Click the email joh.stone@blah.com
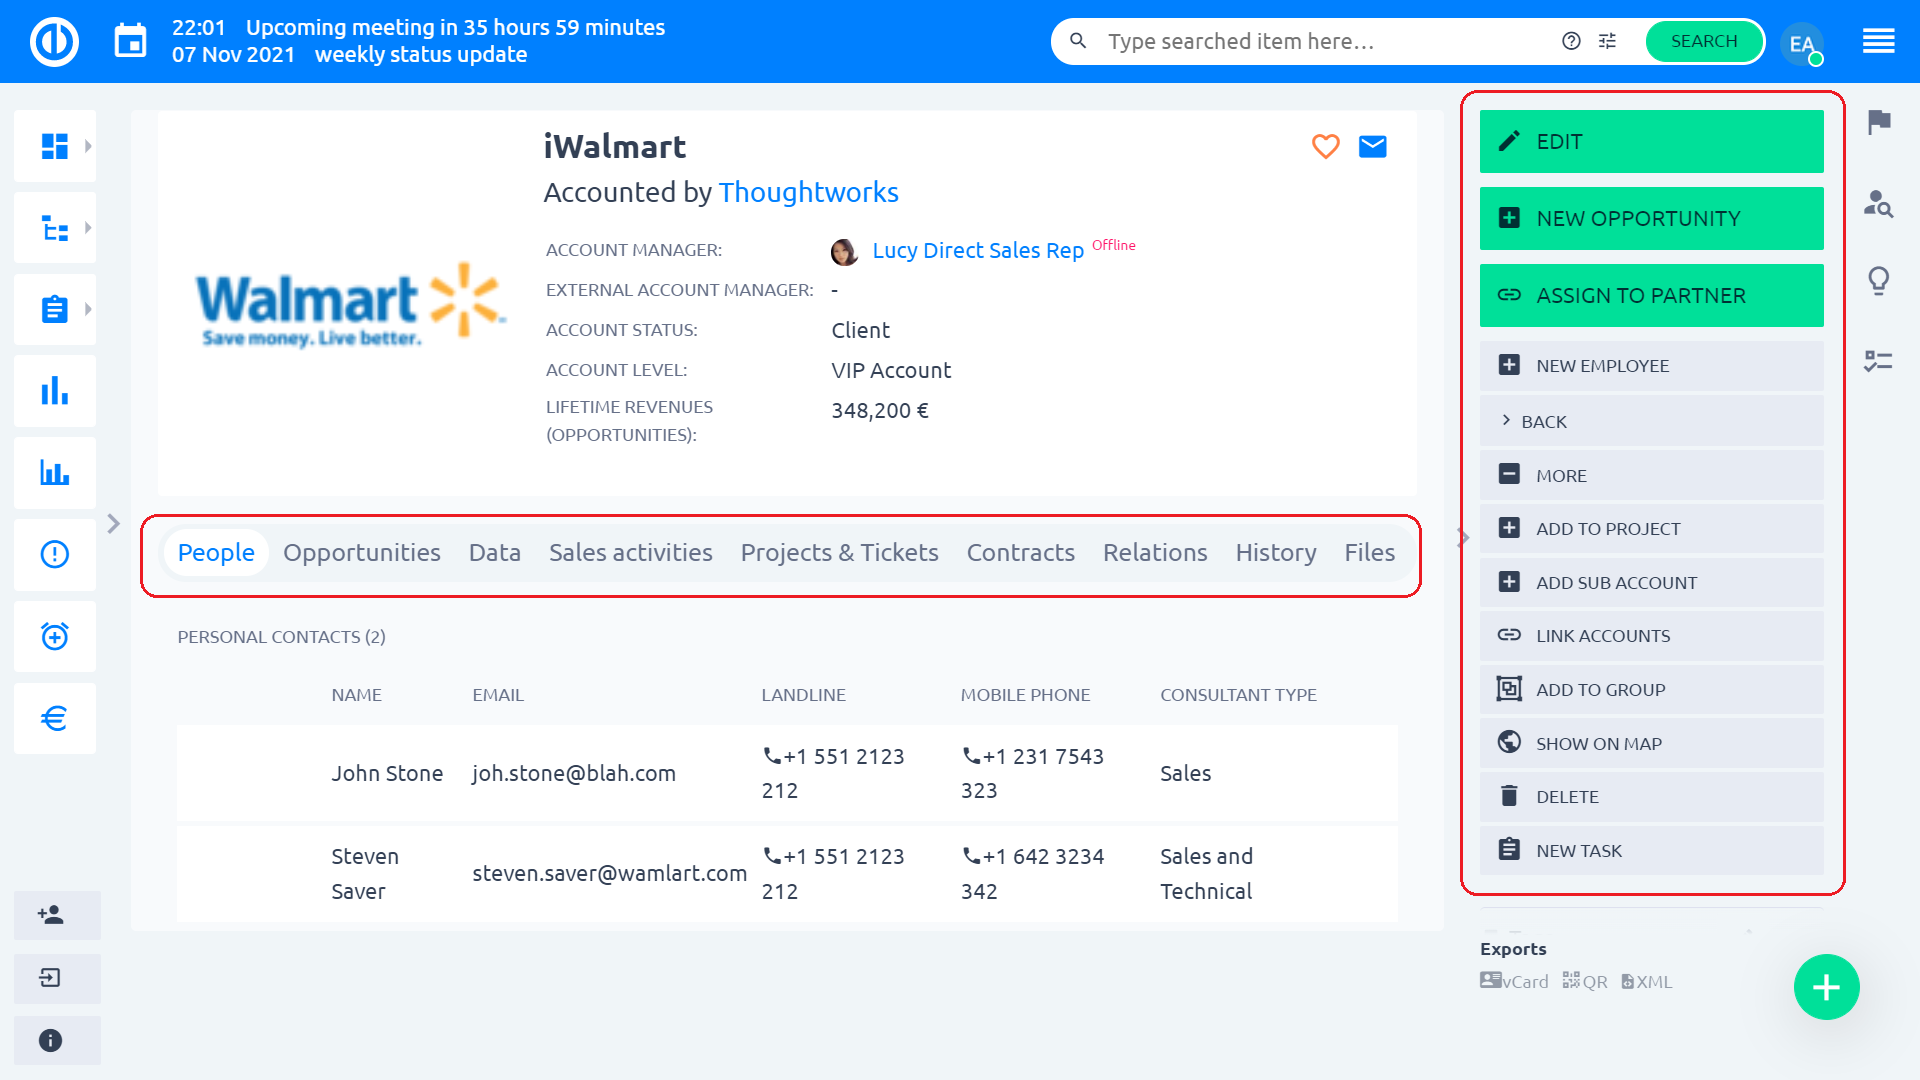Image resolution: width=1920 pixels, height=1080 pixels. tap(574, 774)
